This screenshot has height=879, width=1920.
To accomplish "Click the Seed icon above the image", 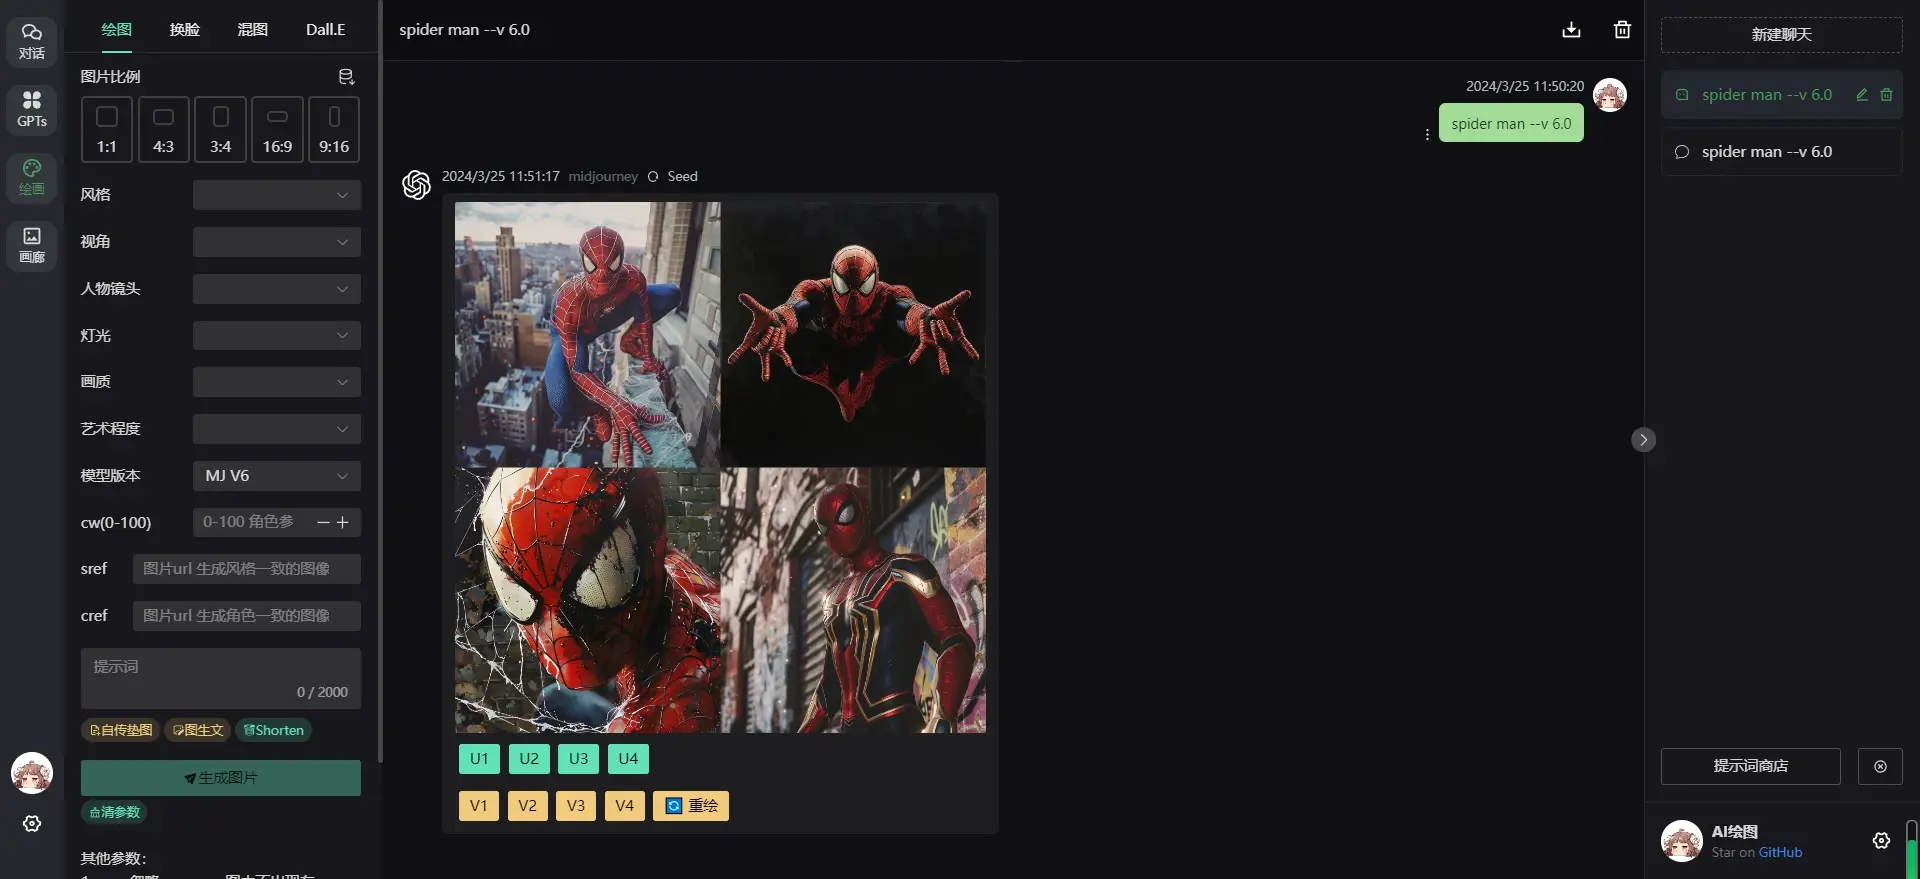I will 653,177.
